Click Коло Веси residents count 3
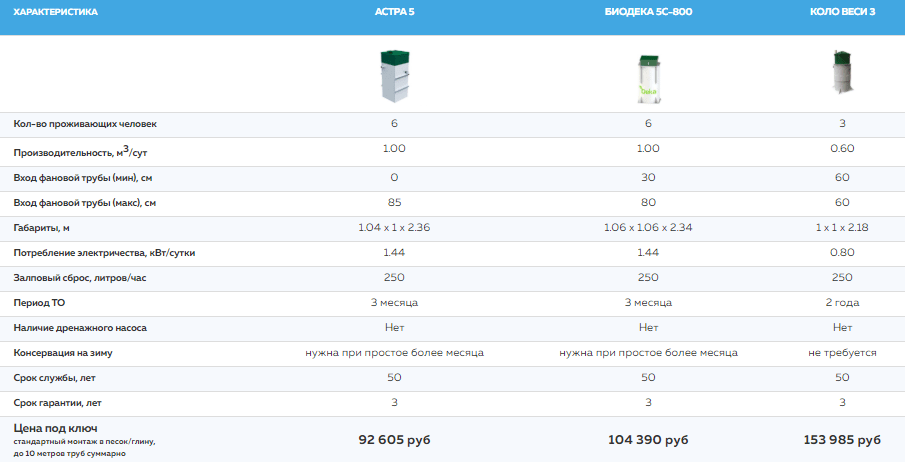The image size is (905, 462). [x=842, y=124]
